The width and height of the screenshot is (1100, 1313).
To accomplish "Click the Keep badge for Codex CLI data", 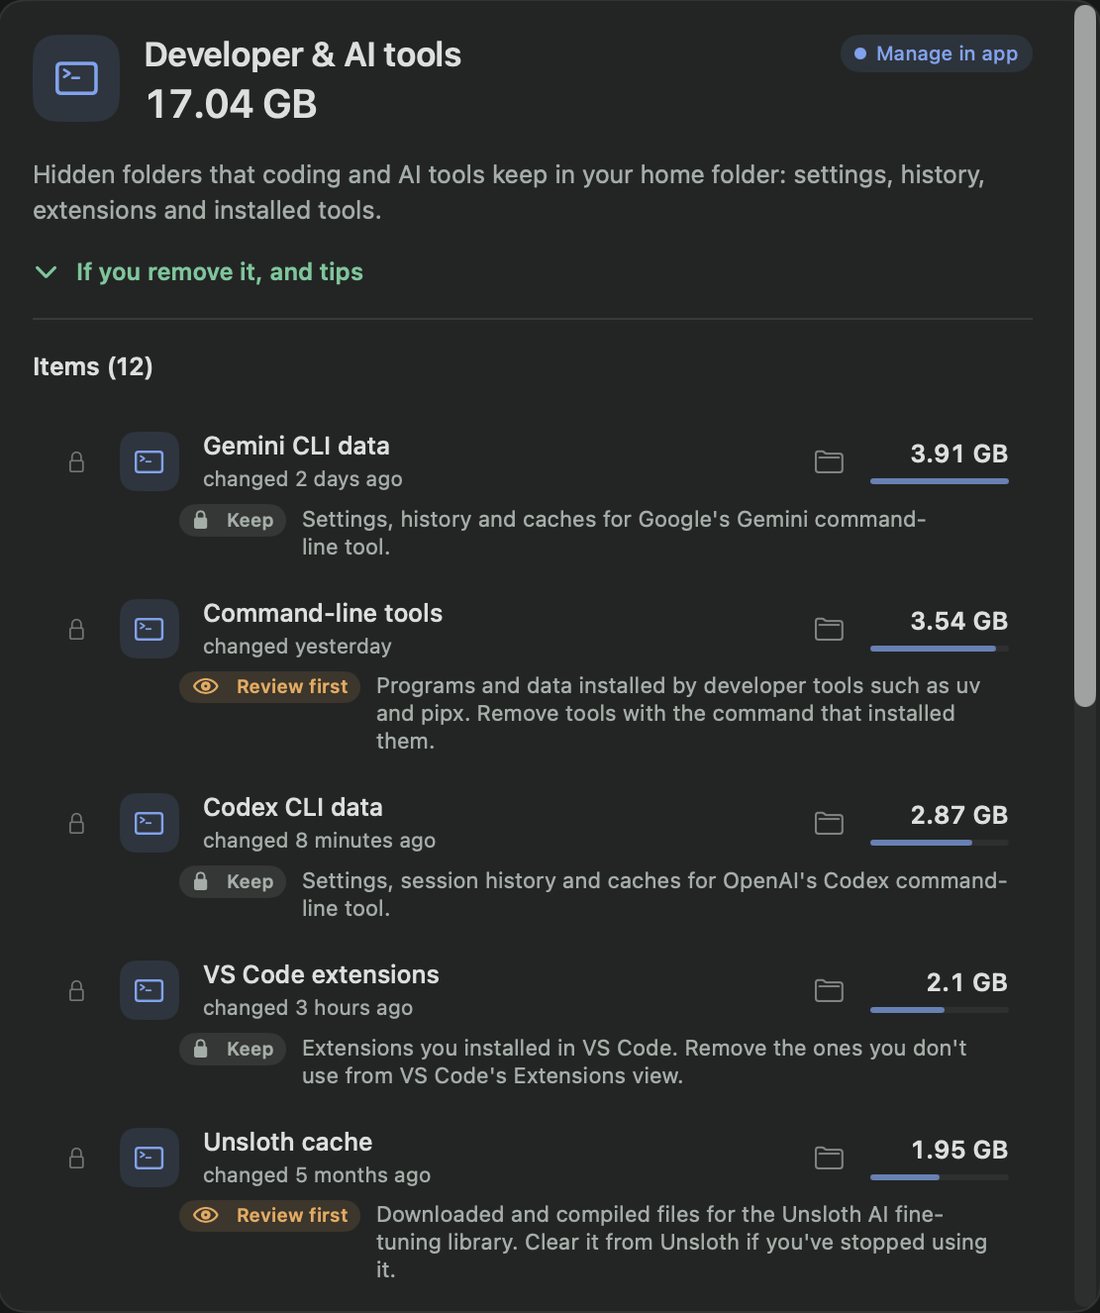I will (233, 881).
